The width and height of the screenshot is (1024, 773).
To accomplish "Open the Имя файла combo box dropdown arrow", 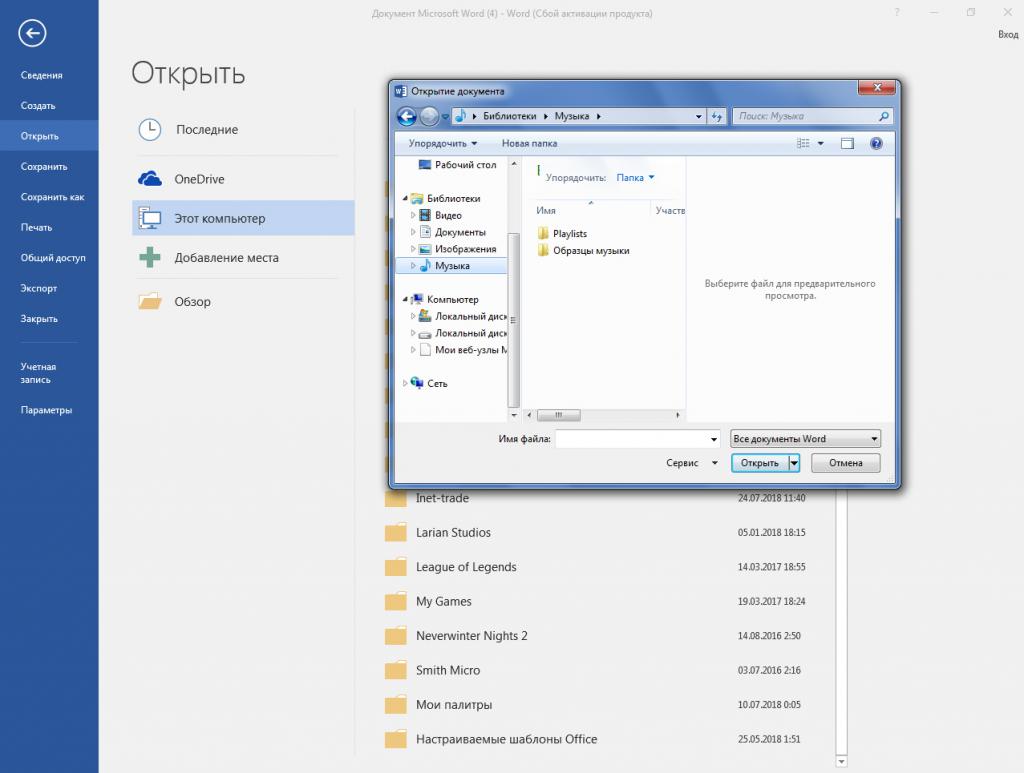I will click(714, 439).
